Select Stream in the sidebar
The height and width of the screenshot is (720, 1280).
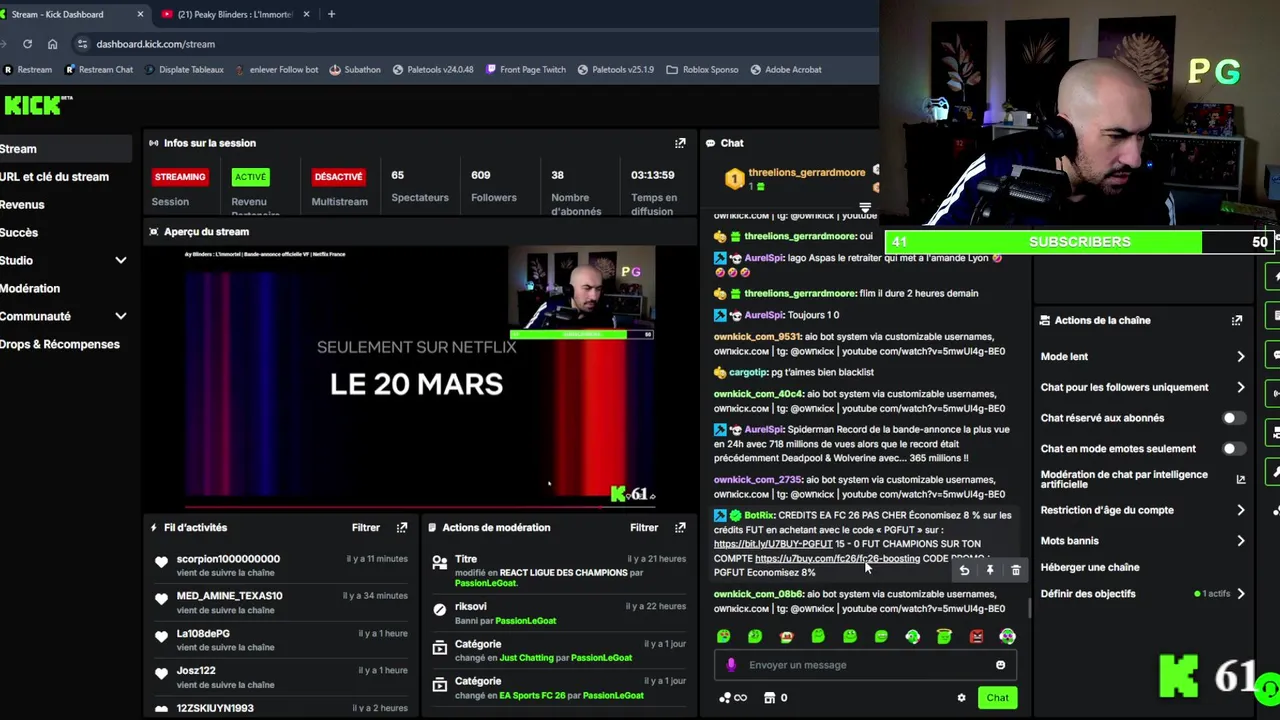click(65, 149)
